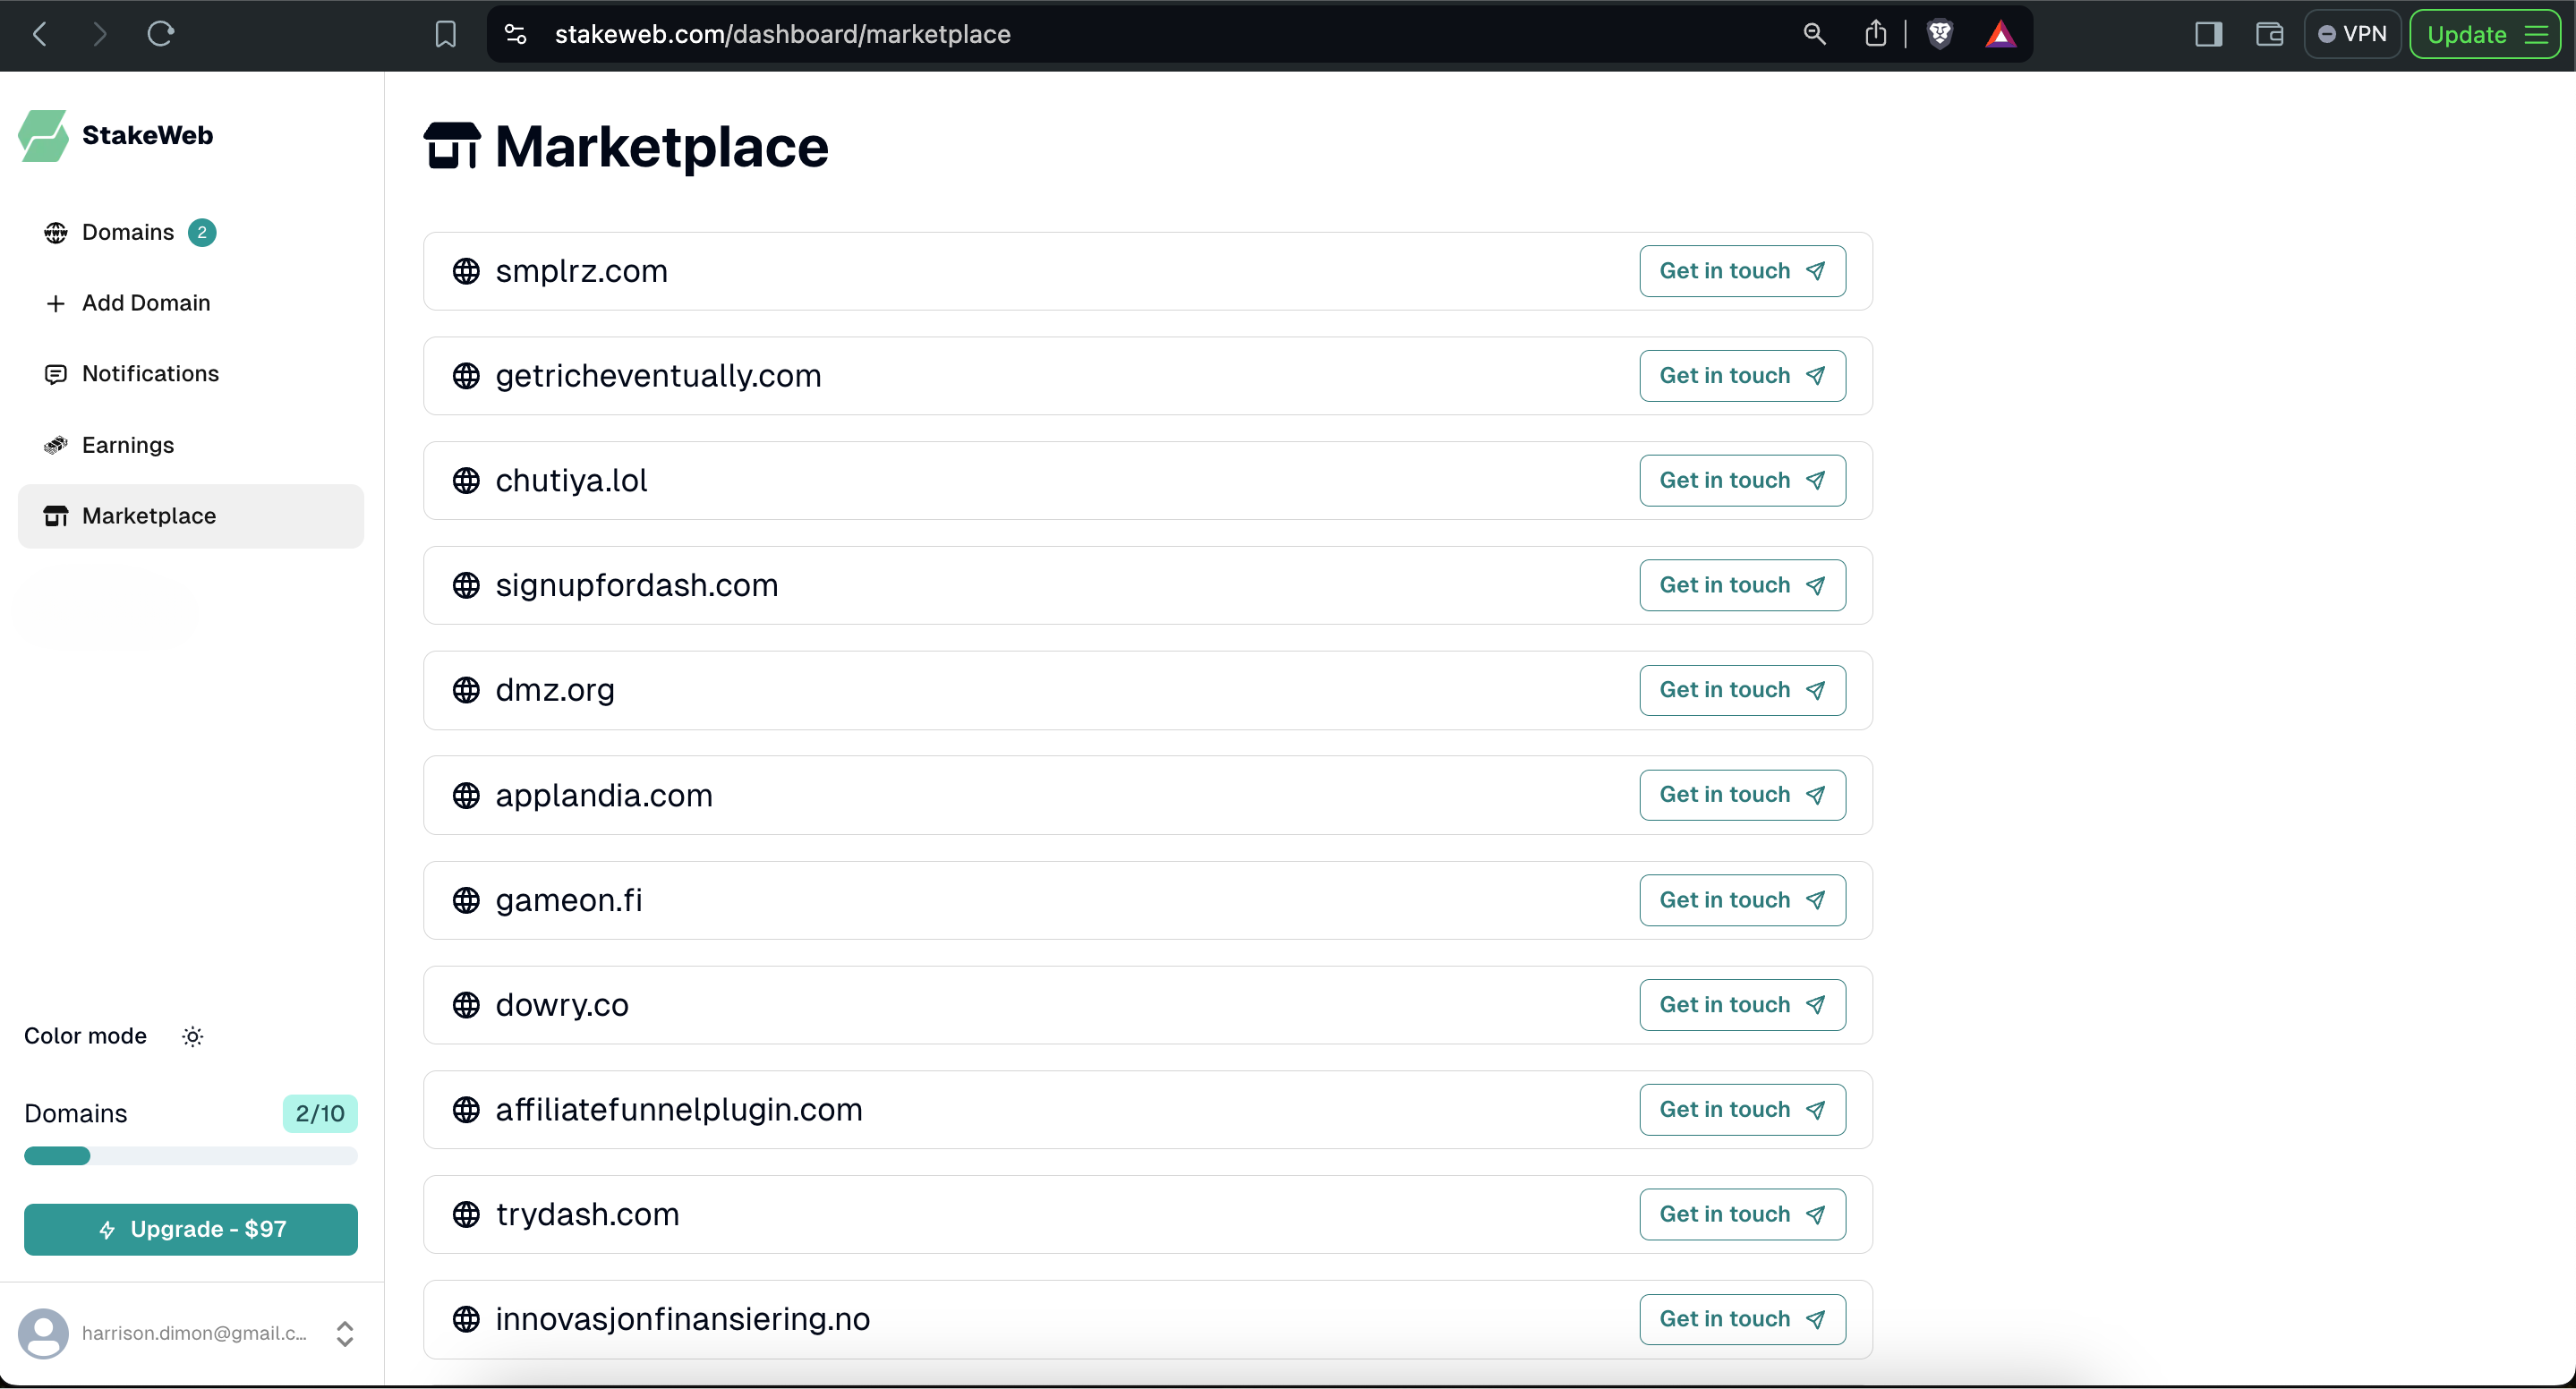The height and width of the screenshot is (1389, 2576).
Task: Click Upgrade - $97 button
Action: click(191, 1229)
